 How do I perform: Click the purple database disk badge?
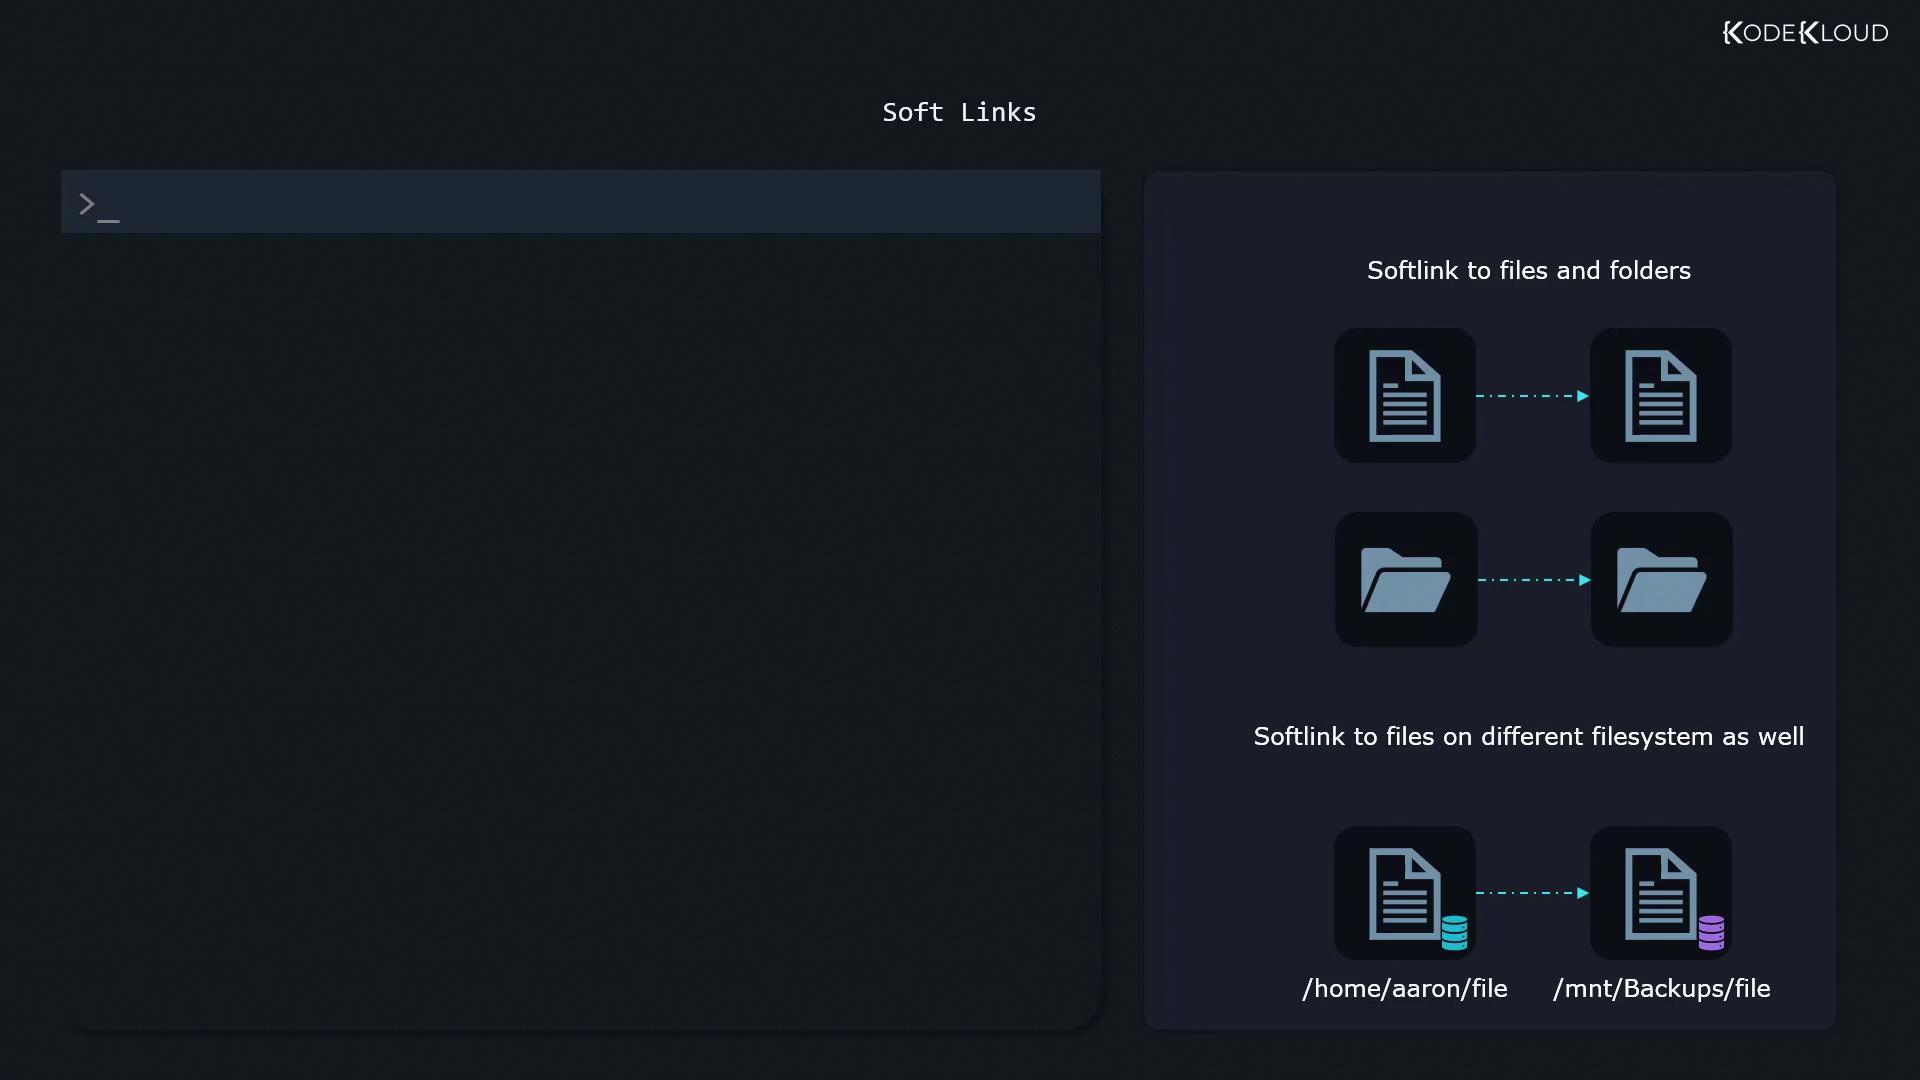[1711, 932]
